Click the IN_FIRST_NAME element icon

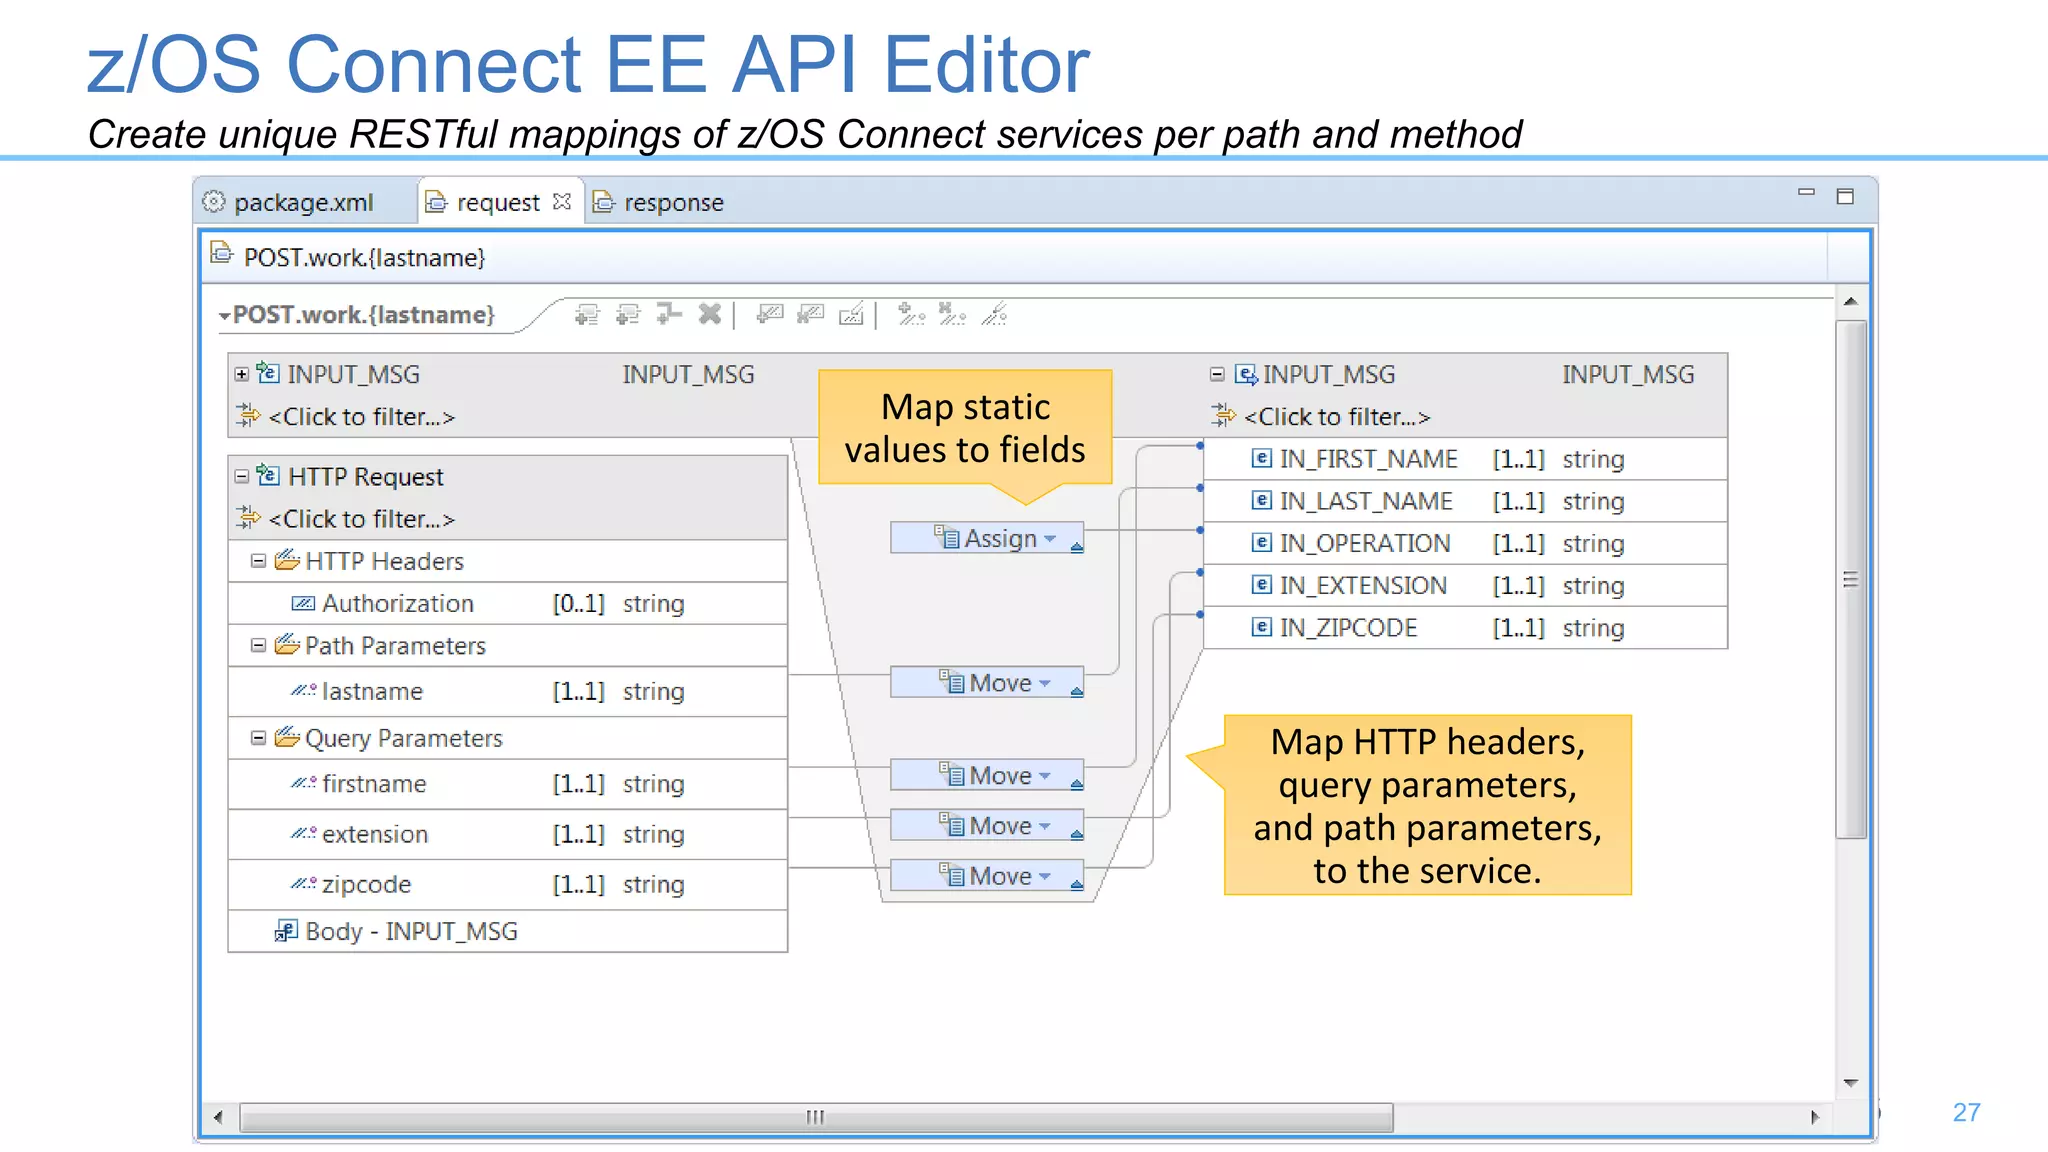coord(1262,458)
